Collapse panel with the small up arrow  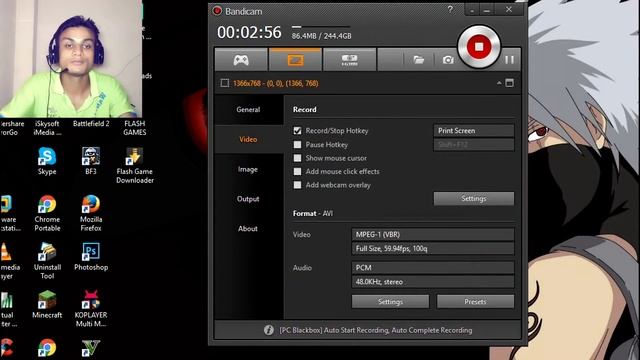click(x=499, y=83)
